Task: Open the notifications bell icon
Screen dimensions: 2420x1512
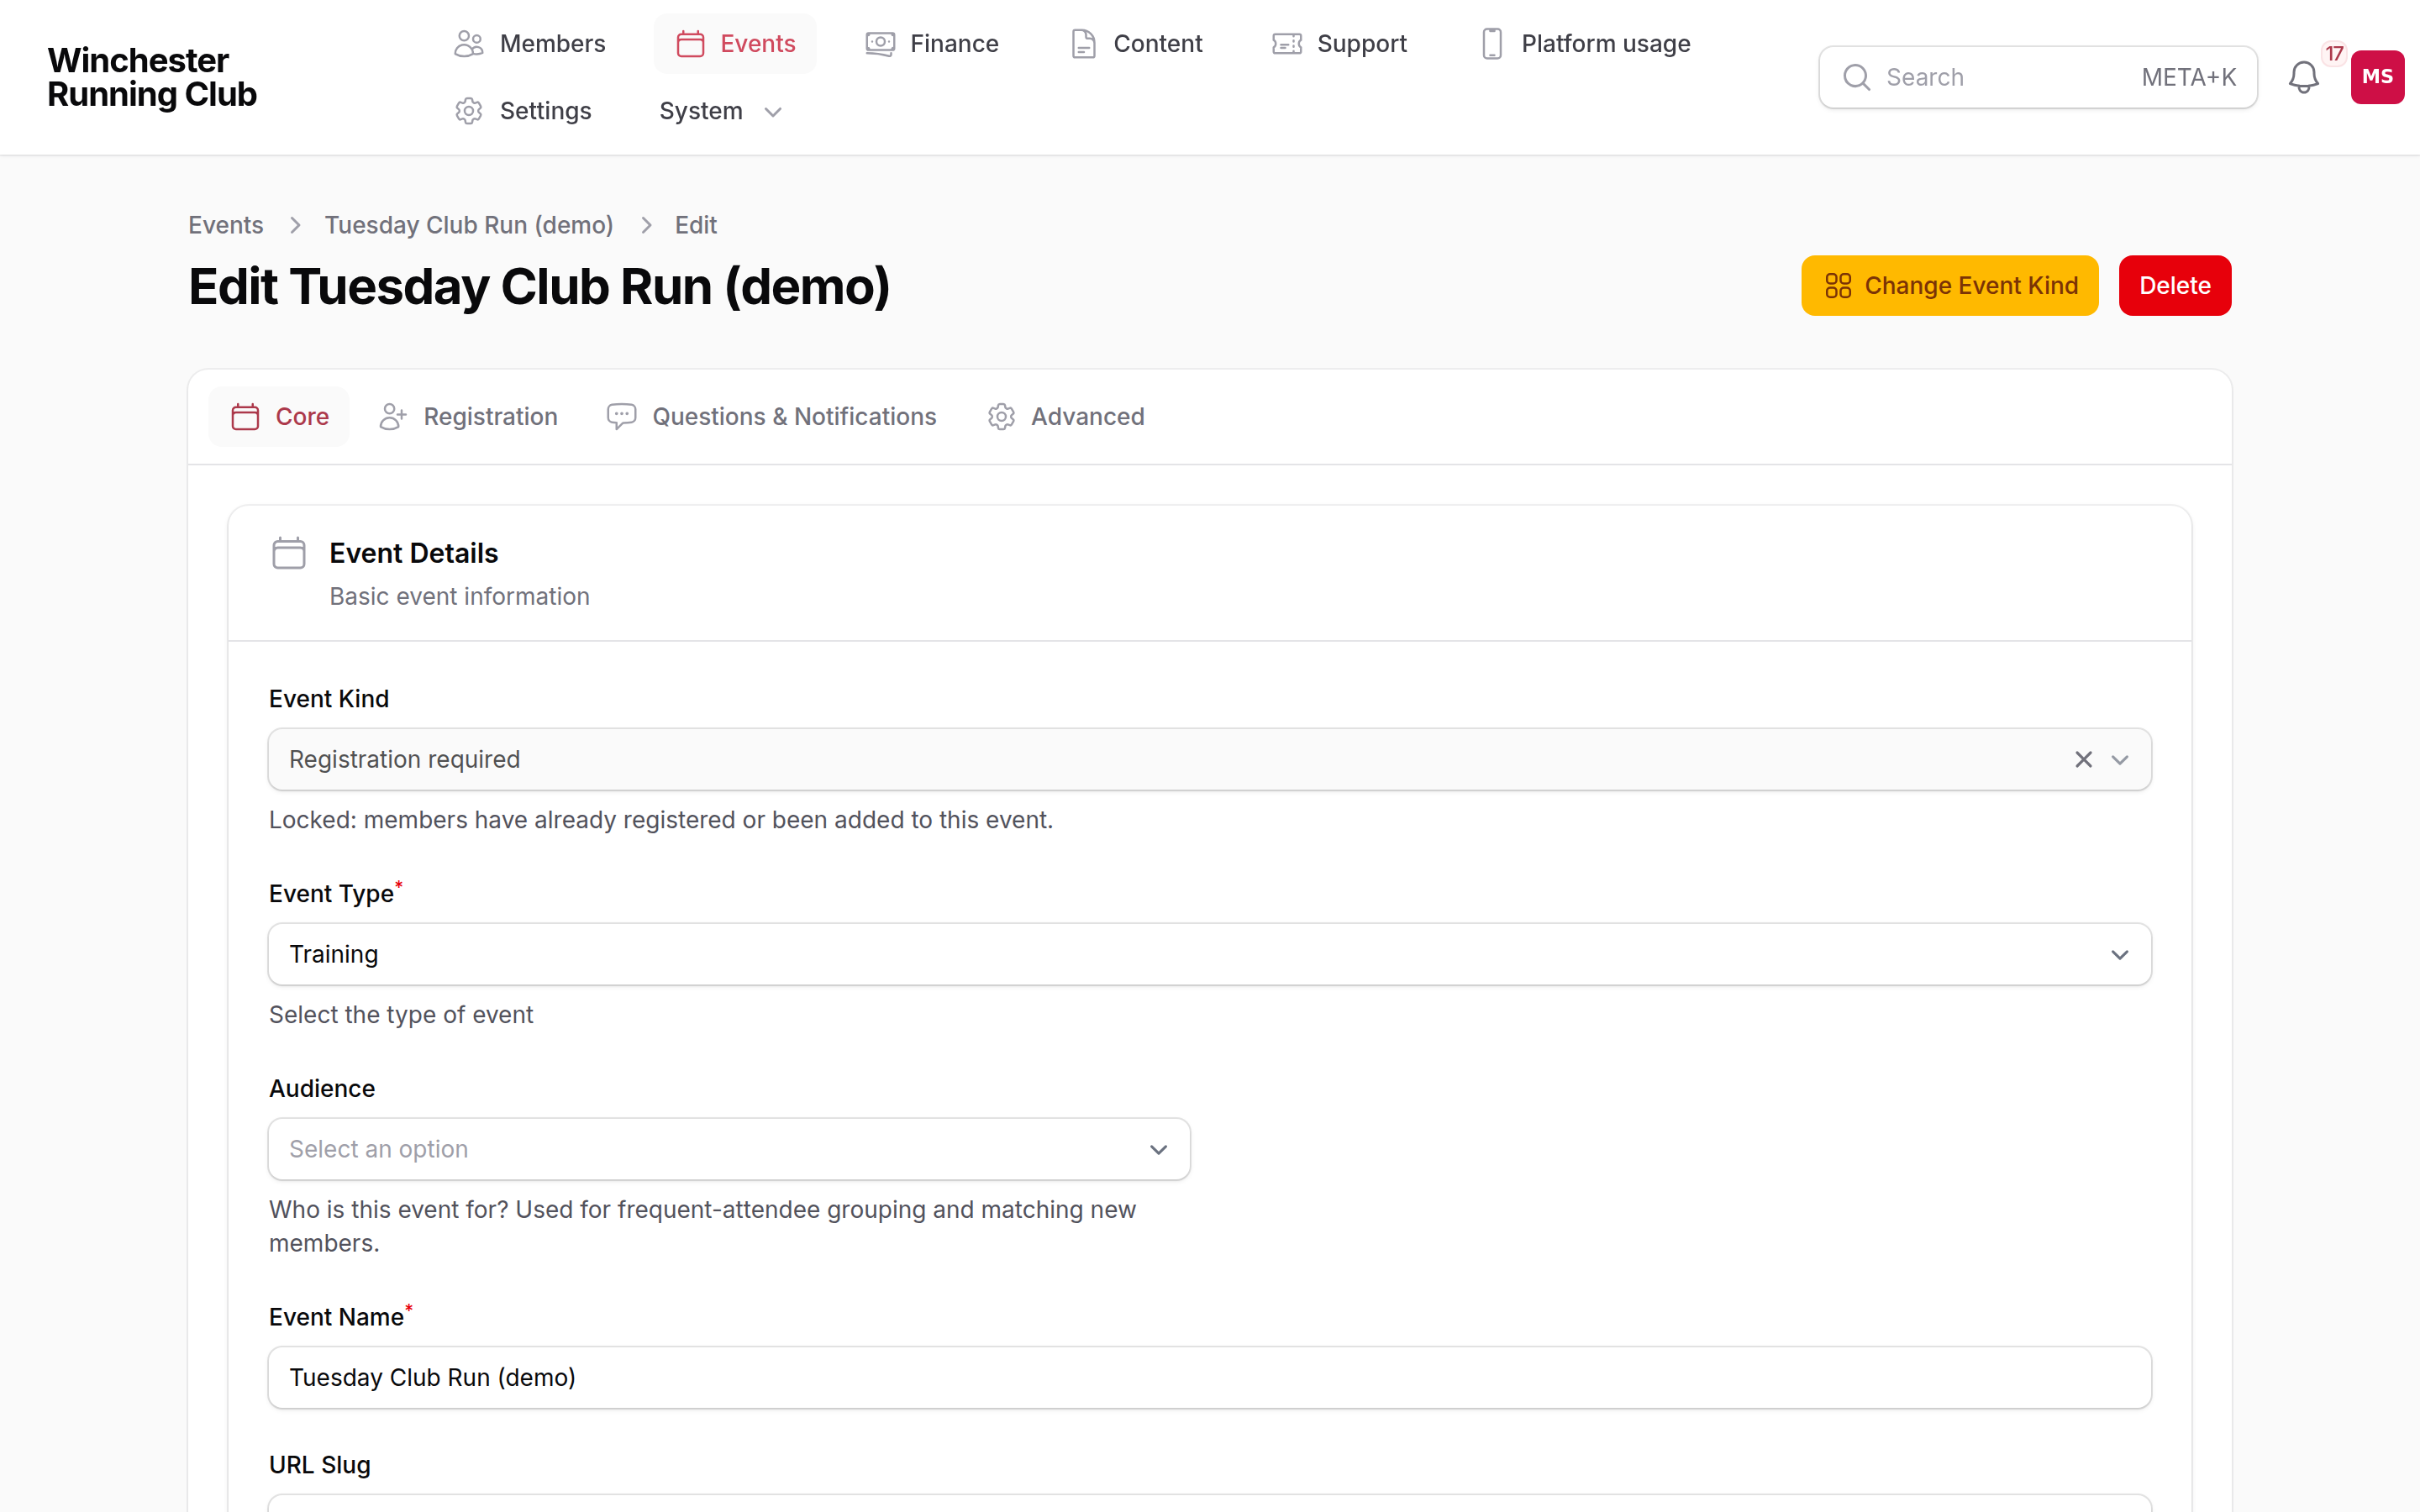Action: click(2303, 77)
